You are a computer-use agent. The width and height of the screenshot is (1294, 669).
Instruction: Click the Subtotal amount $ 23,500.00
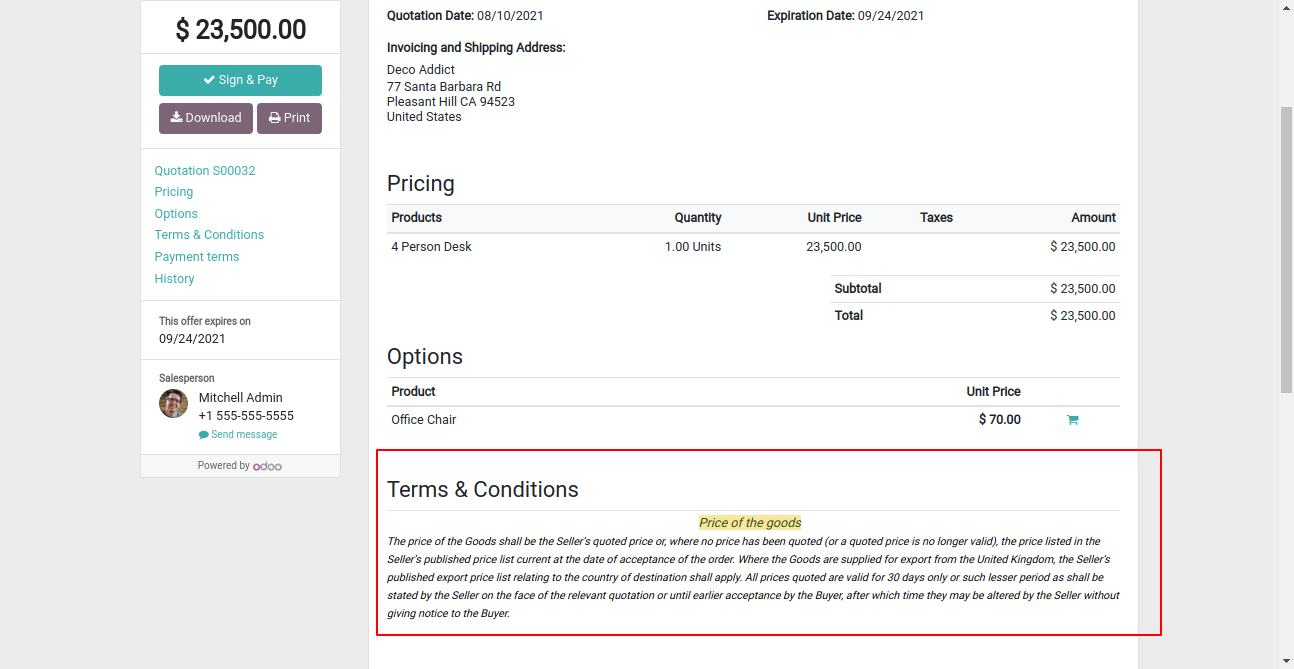coord(1083,289)
